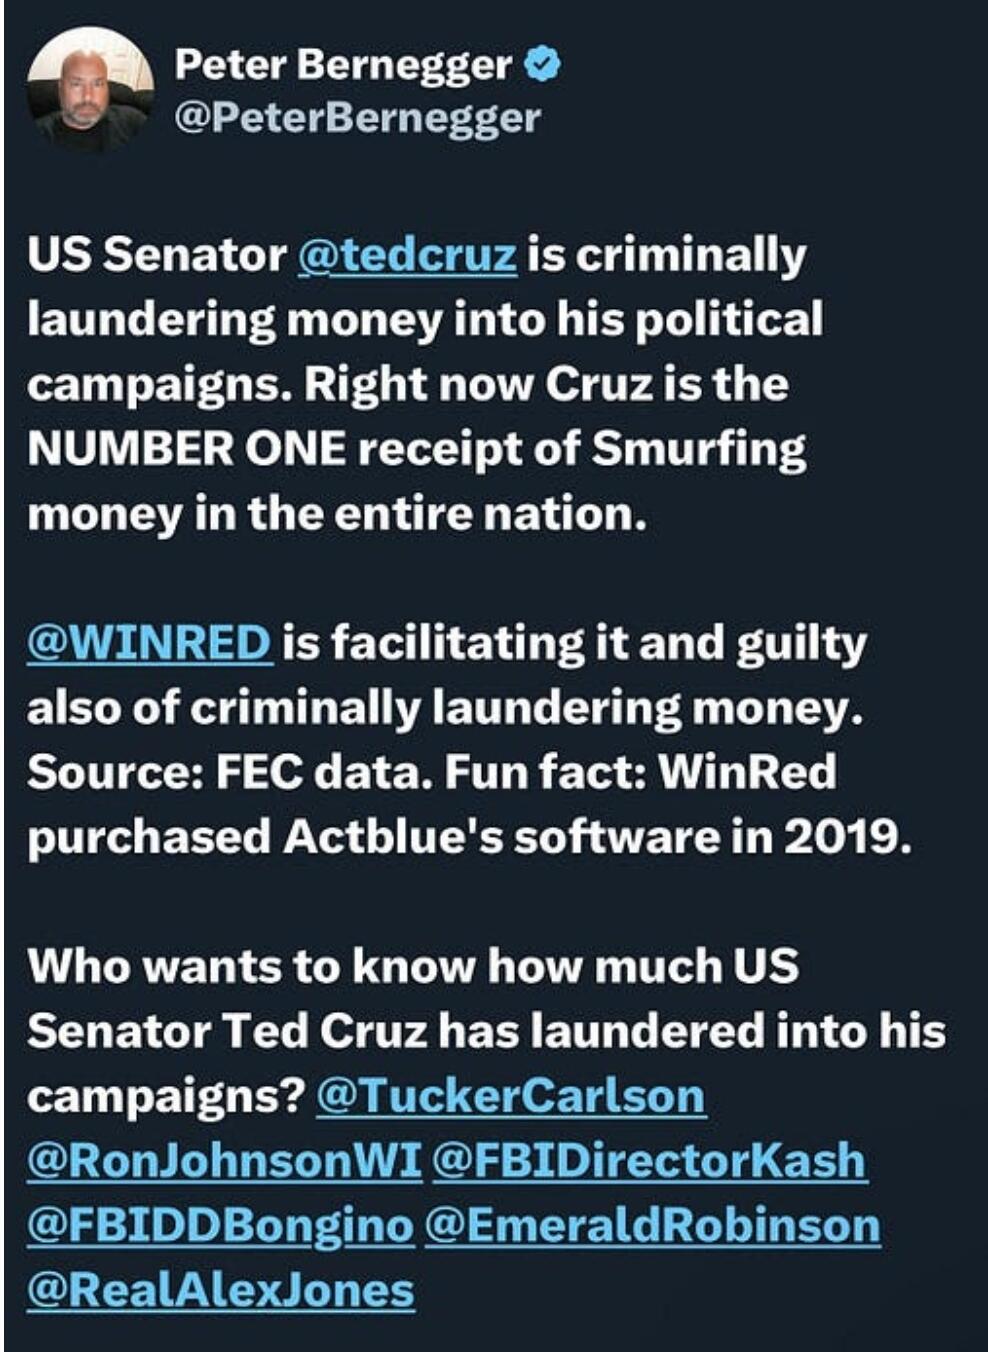Image resolution: width=988 pixels, height=1352 pixels.
Task: Visit the @FBIDirectorKash mention
Action: 649,1162
